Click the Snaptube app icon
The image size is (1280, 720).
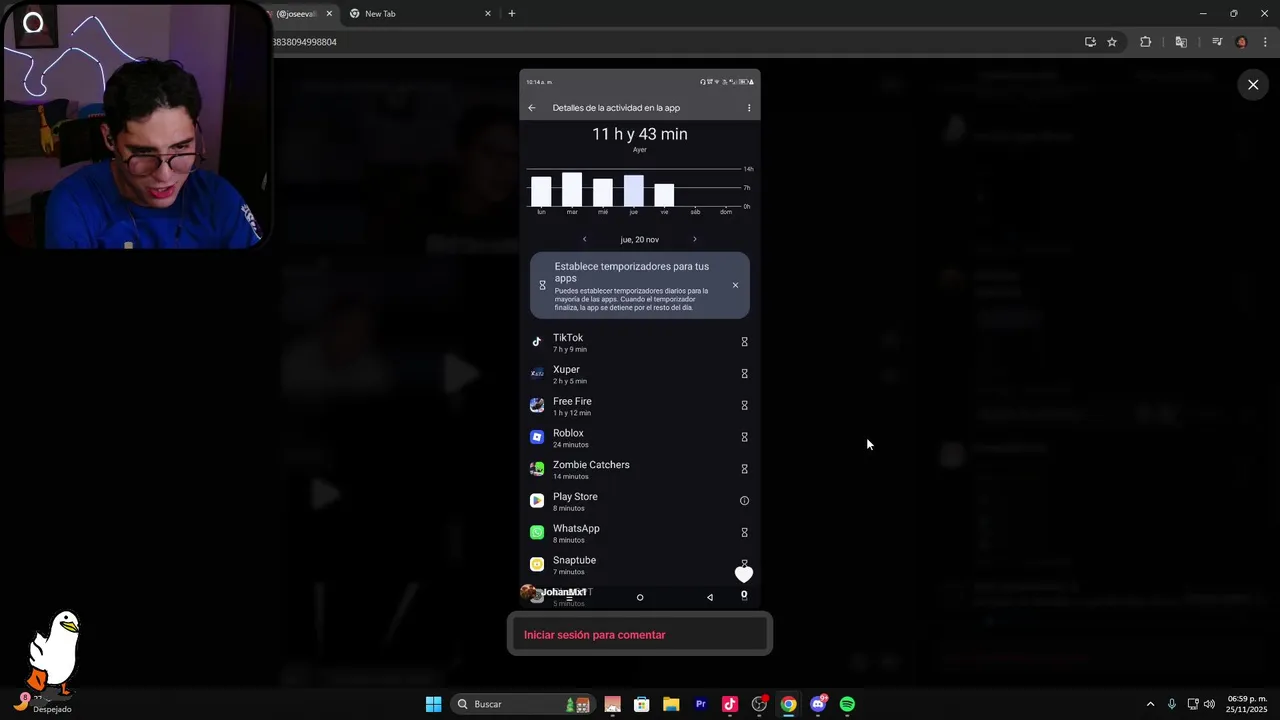(537, 564)
